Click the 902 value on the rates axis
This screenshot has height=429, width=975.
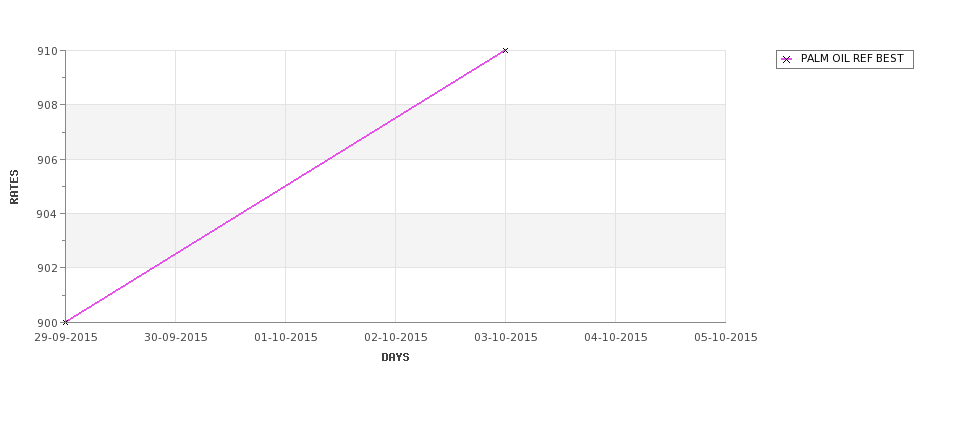48,268
